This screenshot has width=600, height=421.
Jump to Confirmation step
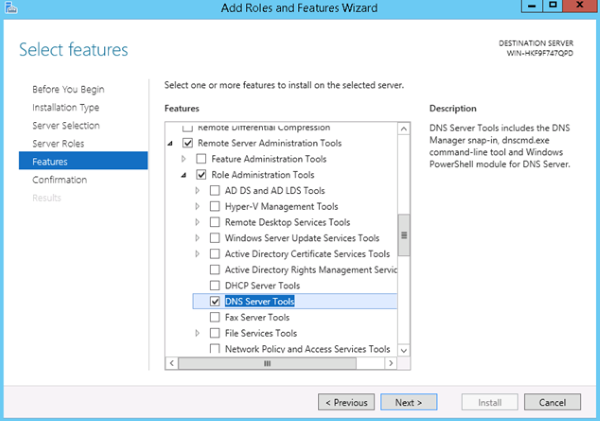[x=59, y=180]
